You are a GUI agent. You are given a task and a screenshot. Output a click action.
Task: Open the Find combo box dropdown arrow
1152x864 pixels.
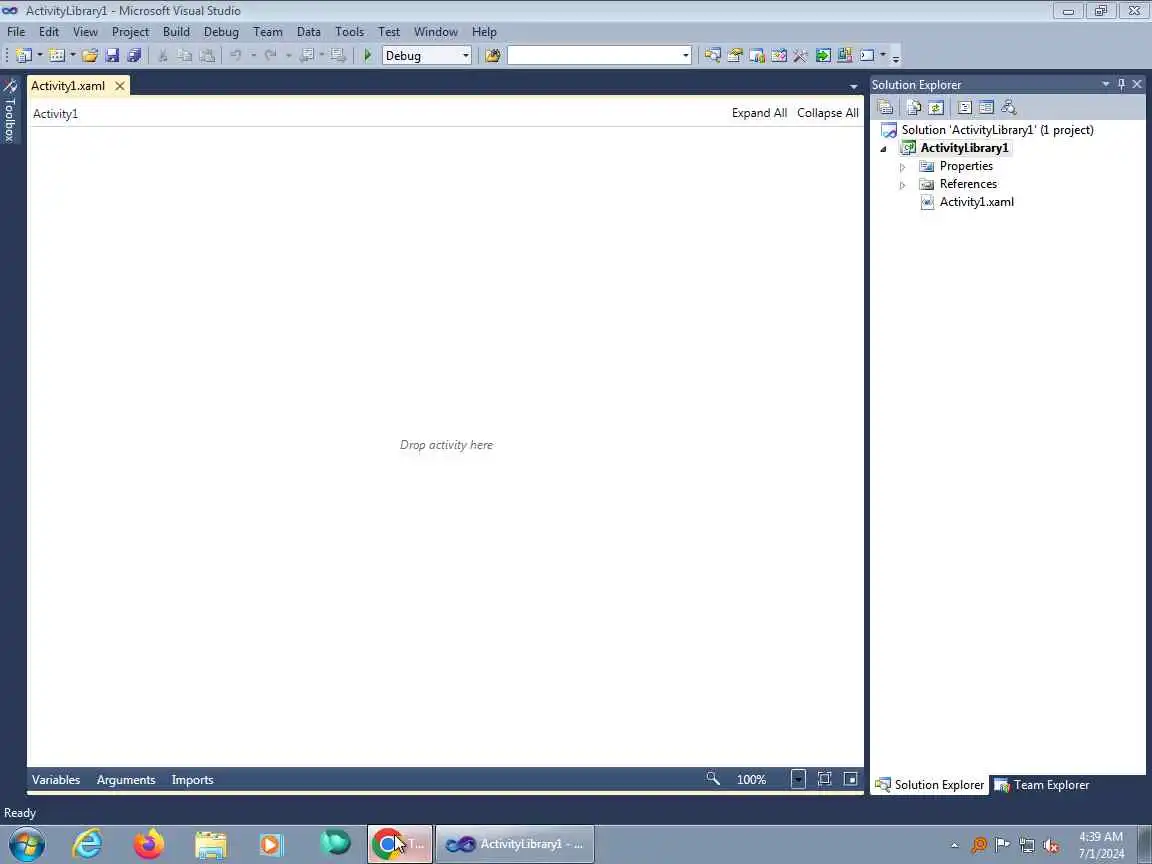[x=685, y=56]
